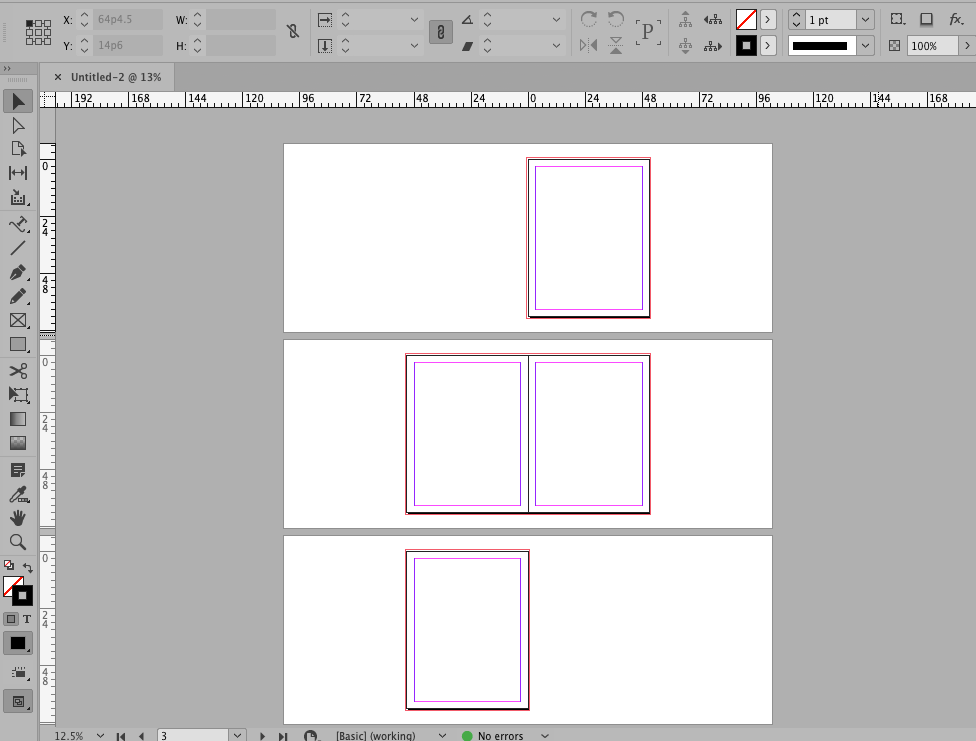The width and height of the screenshot is (976, 741).
Task: Expand the stroke color options arrow
Action: [767, 45]
